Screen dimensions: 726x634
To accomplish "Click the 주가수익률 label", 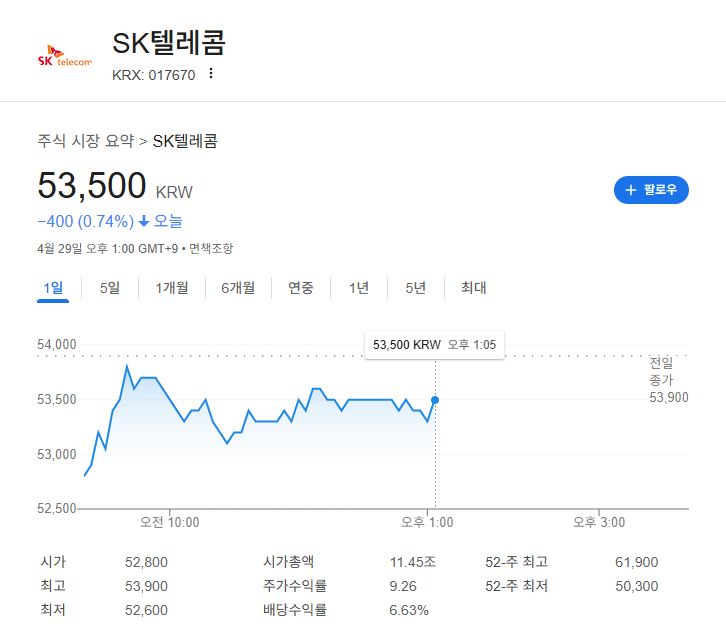I will tap(295, 586).
